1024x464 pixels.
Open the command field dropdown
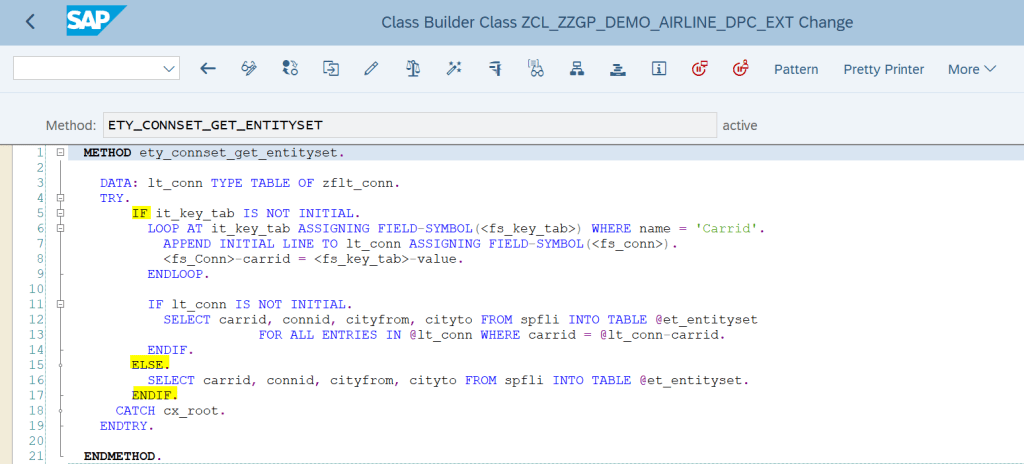(169, 69)
